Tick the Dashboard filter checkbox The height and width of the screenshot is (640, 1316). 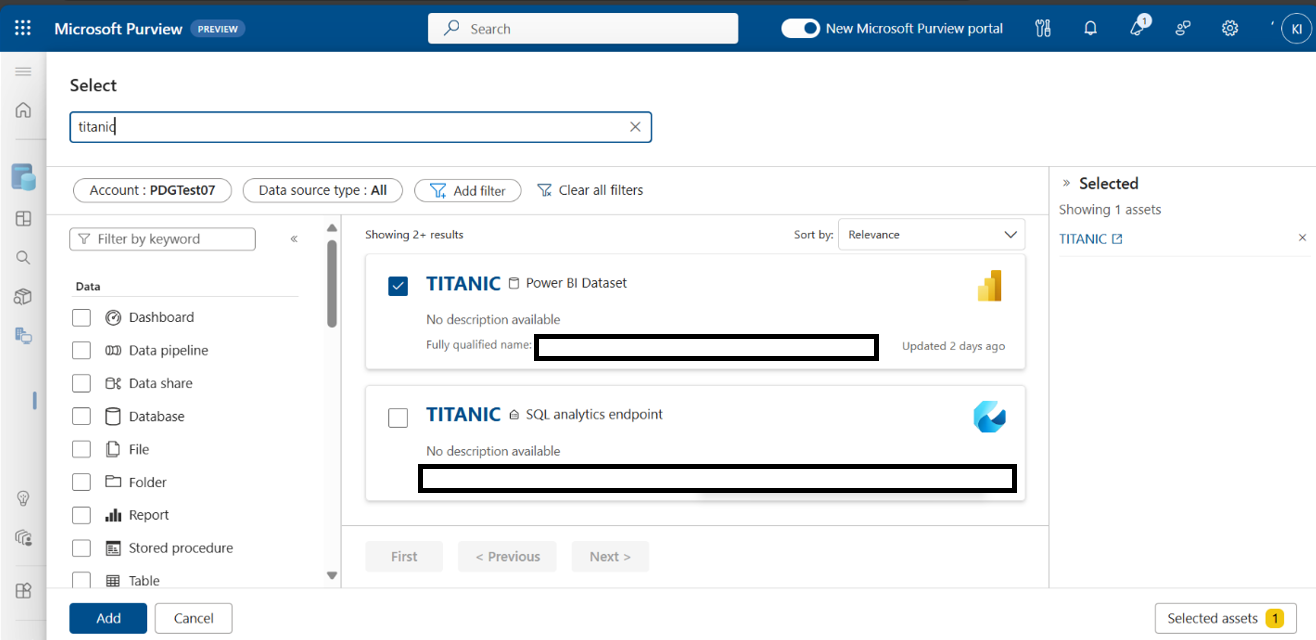(82, 318)
